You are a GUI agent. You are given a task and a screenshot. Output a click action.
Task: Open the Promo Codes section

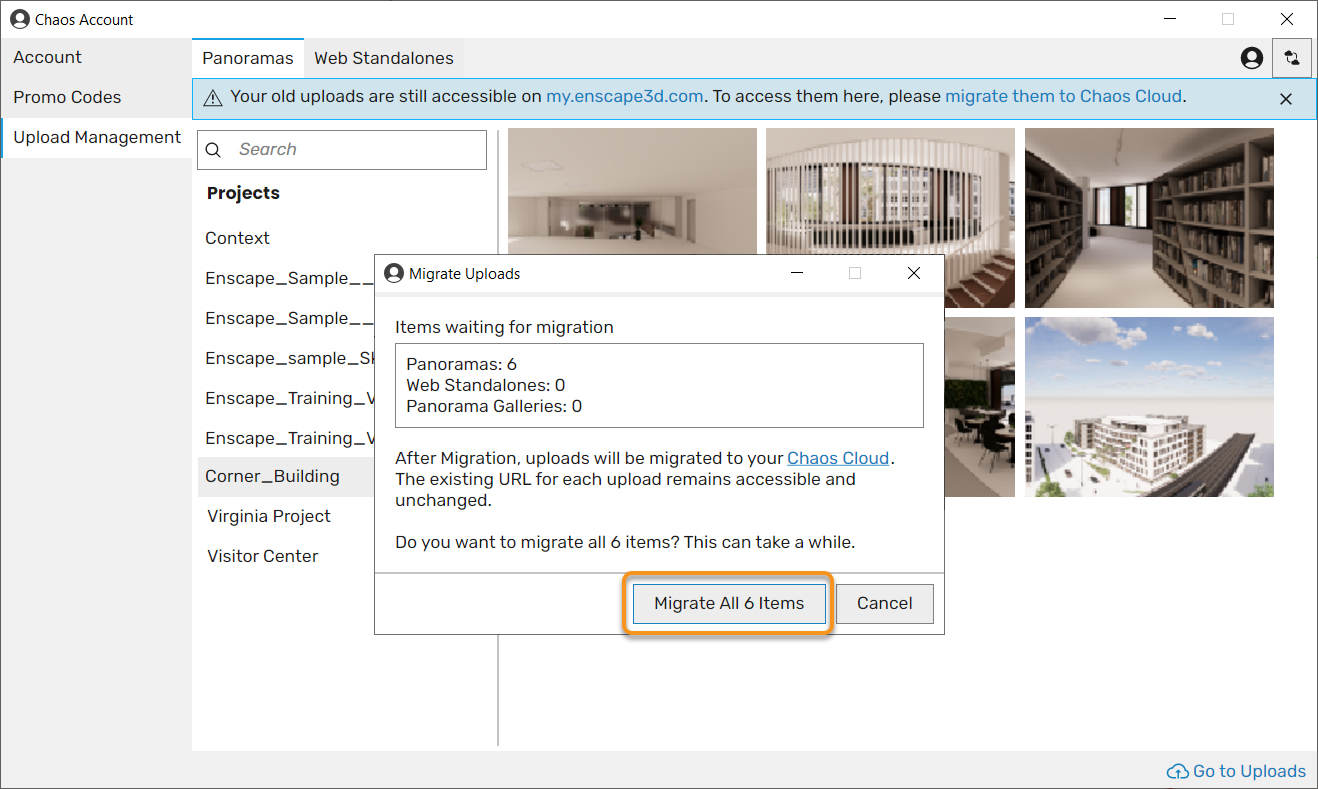(96, 98)
